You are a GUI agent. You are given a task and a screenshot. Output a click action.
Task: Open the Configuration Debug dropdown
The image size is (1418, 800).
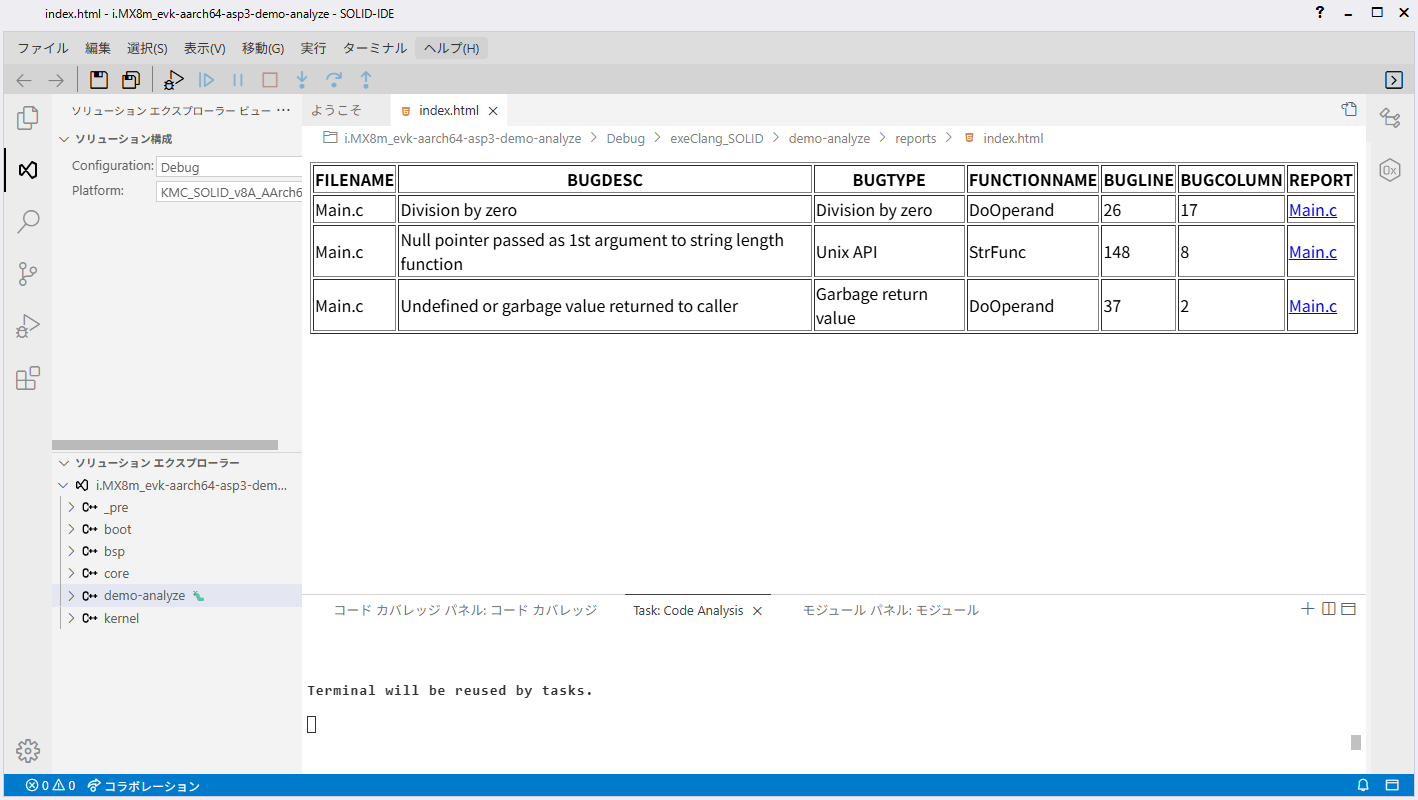tap(230, 167)
